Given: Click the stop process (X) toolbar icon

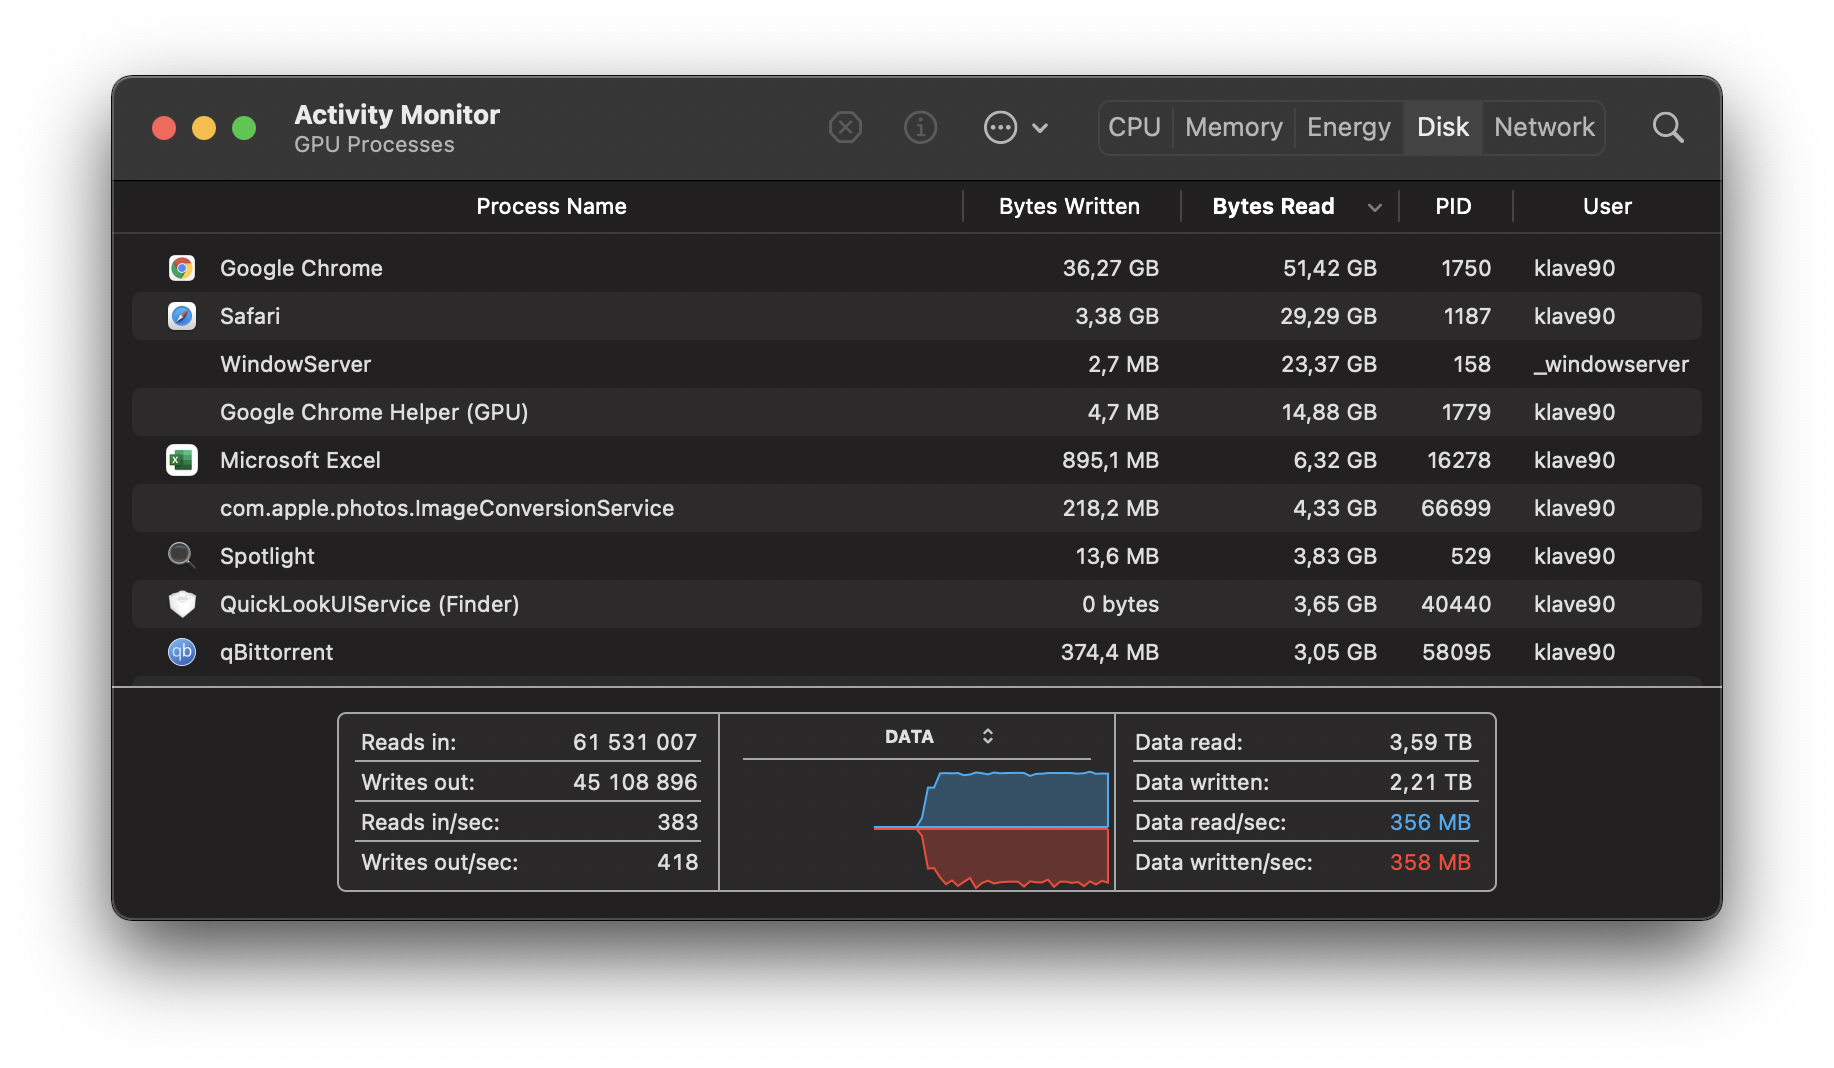Looking at the screenshot, I should (845, 128).
